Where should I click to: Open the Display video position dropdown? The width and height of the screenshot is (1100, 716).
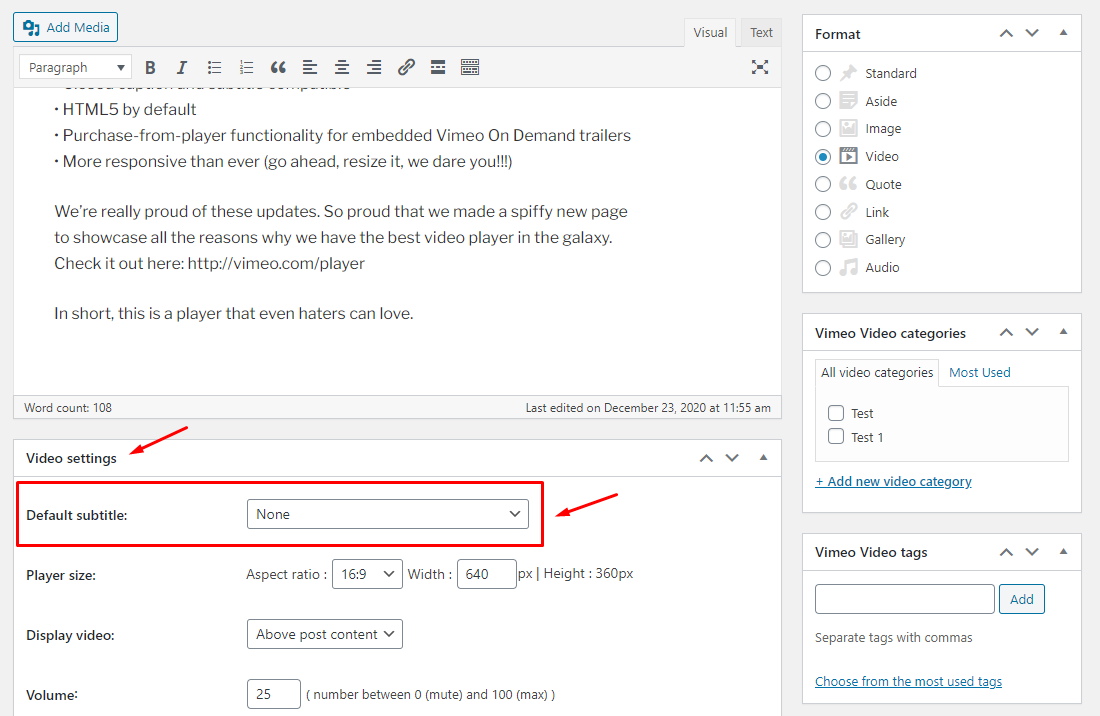pos(325,634)
